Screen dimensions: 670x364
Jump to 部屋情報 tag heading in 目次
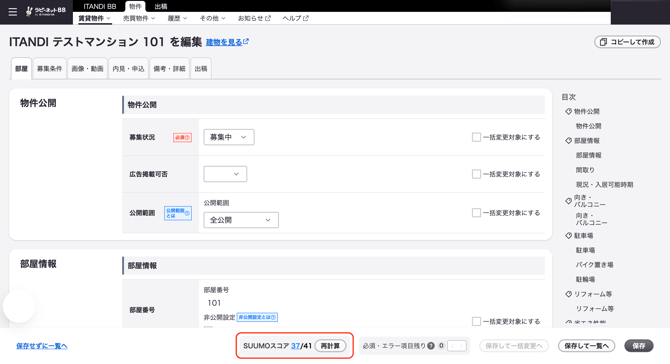point(582,141)
